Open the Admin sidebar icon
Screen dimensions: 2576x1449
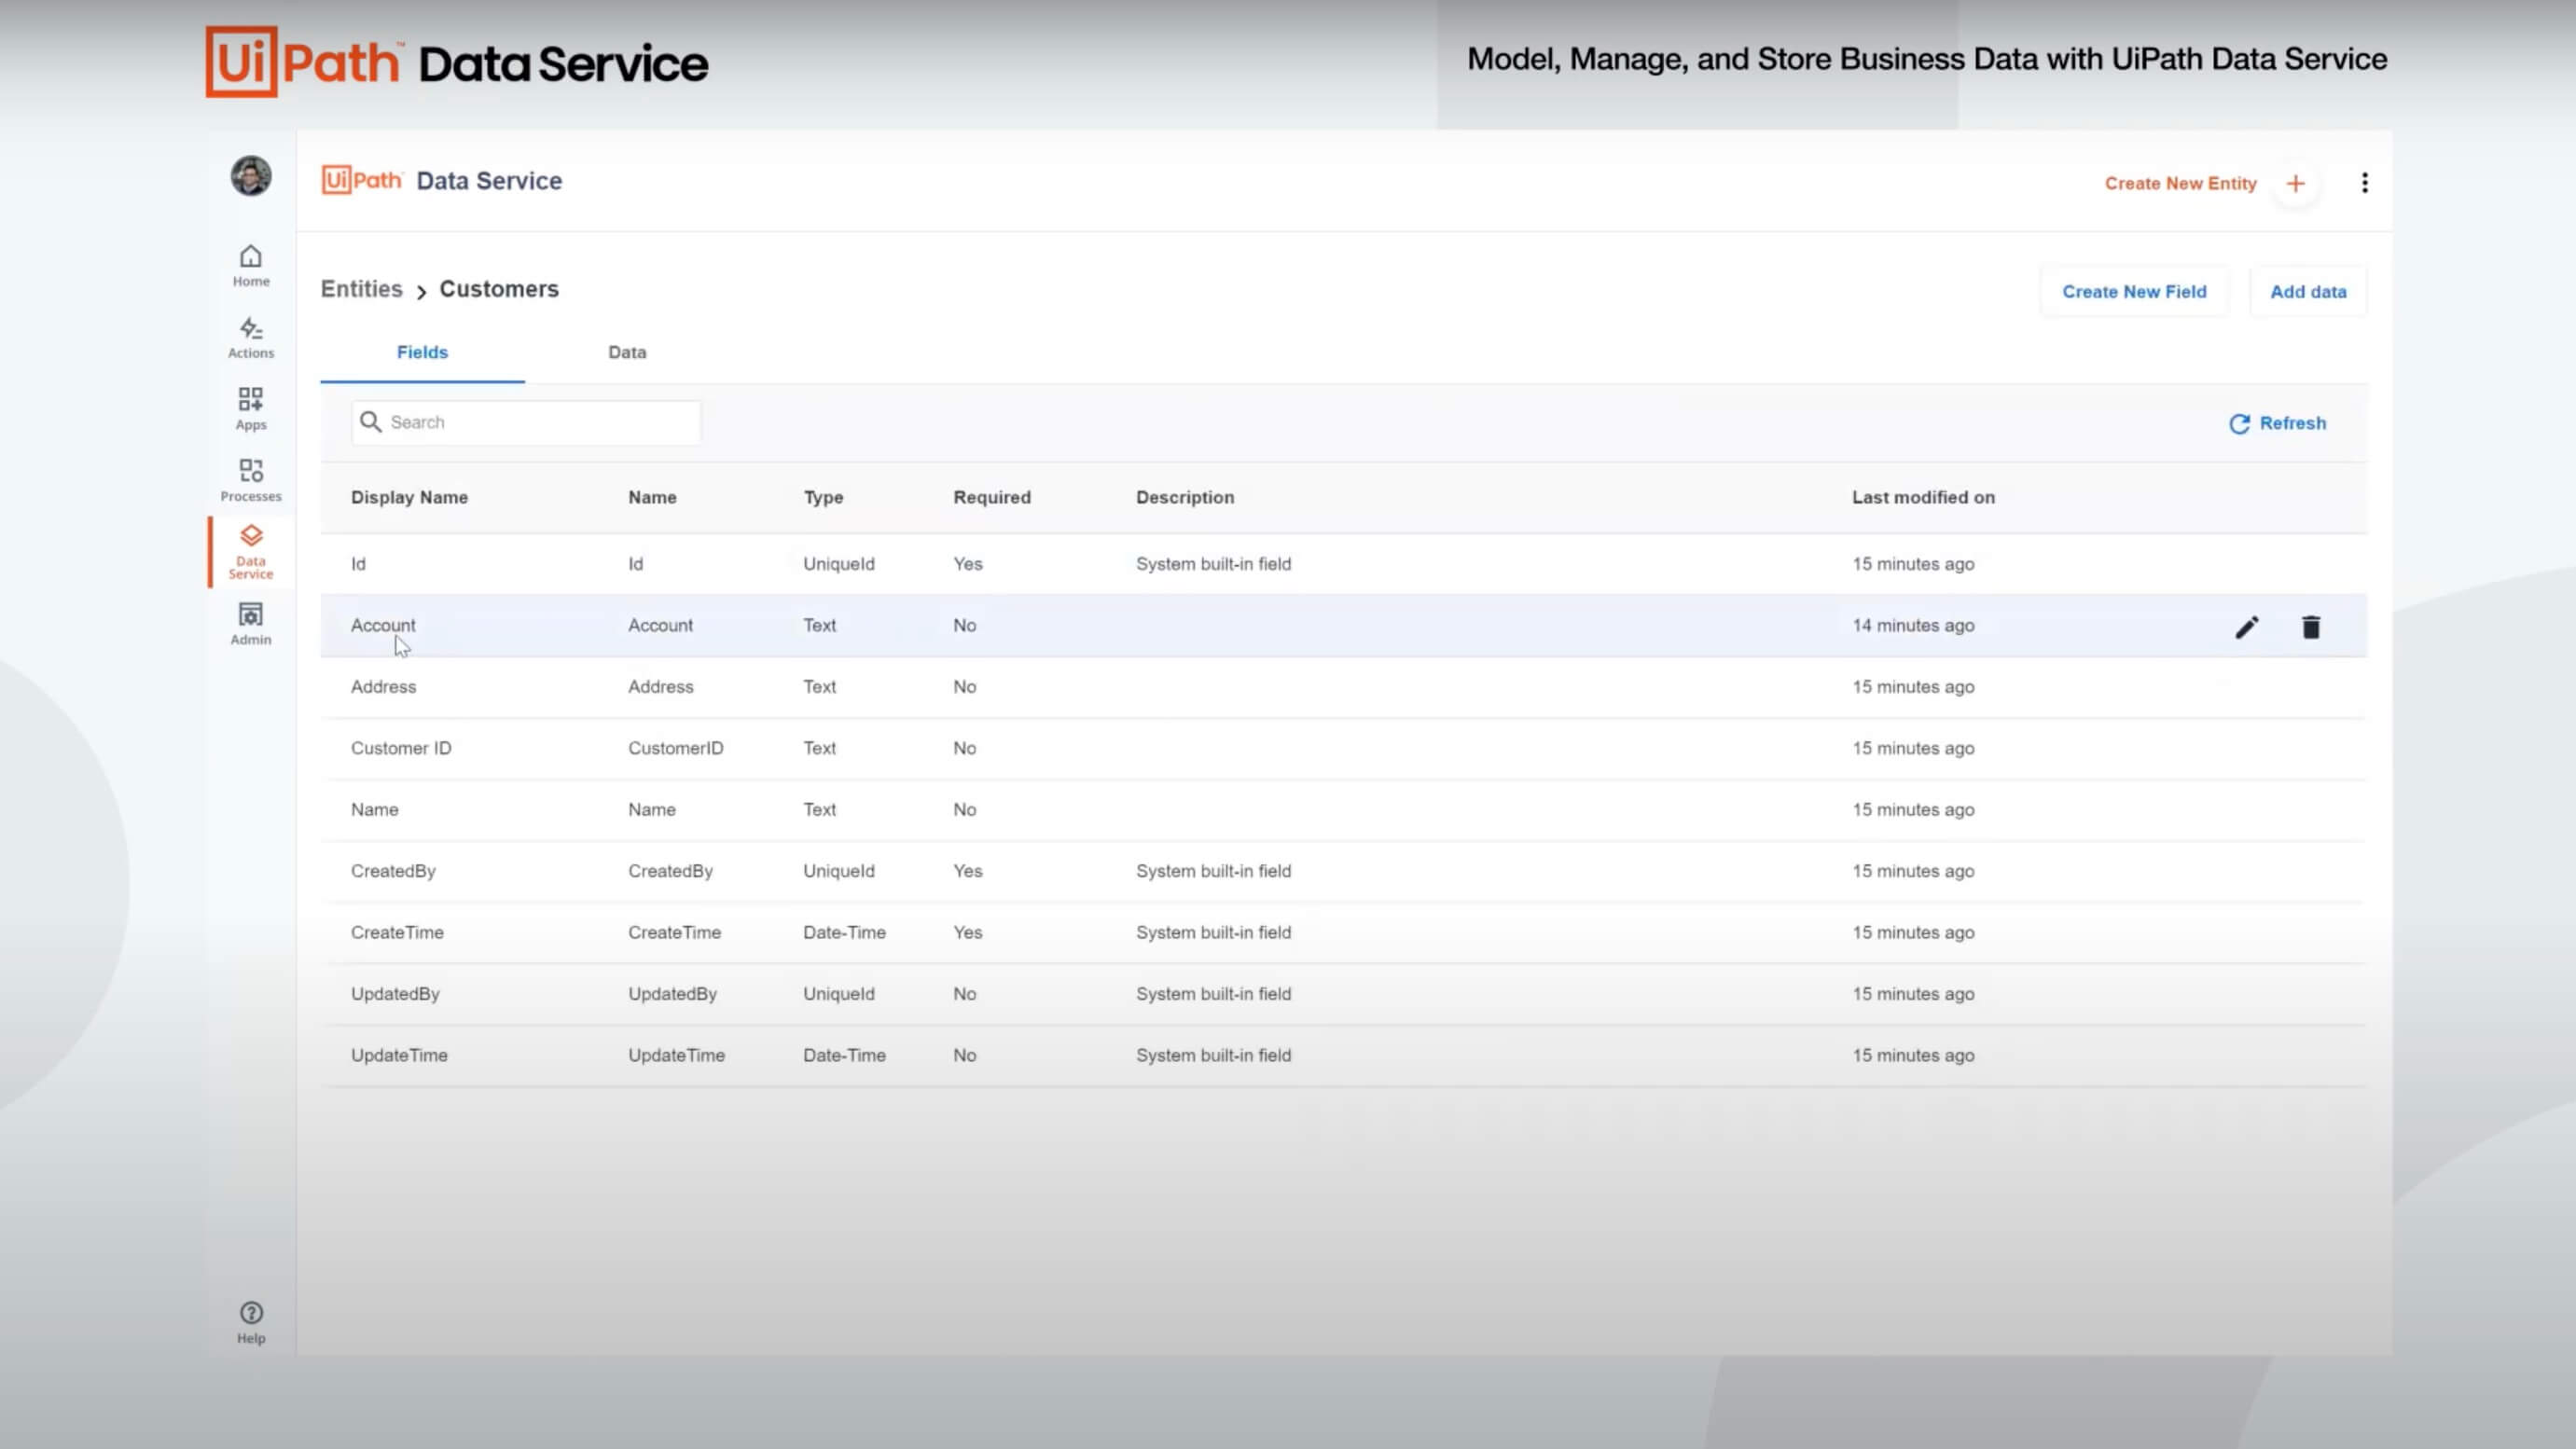(x=251, y=624)
